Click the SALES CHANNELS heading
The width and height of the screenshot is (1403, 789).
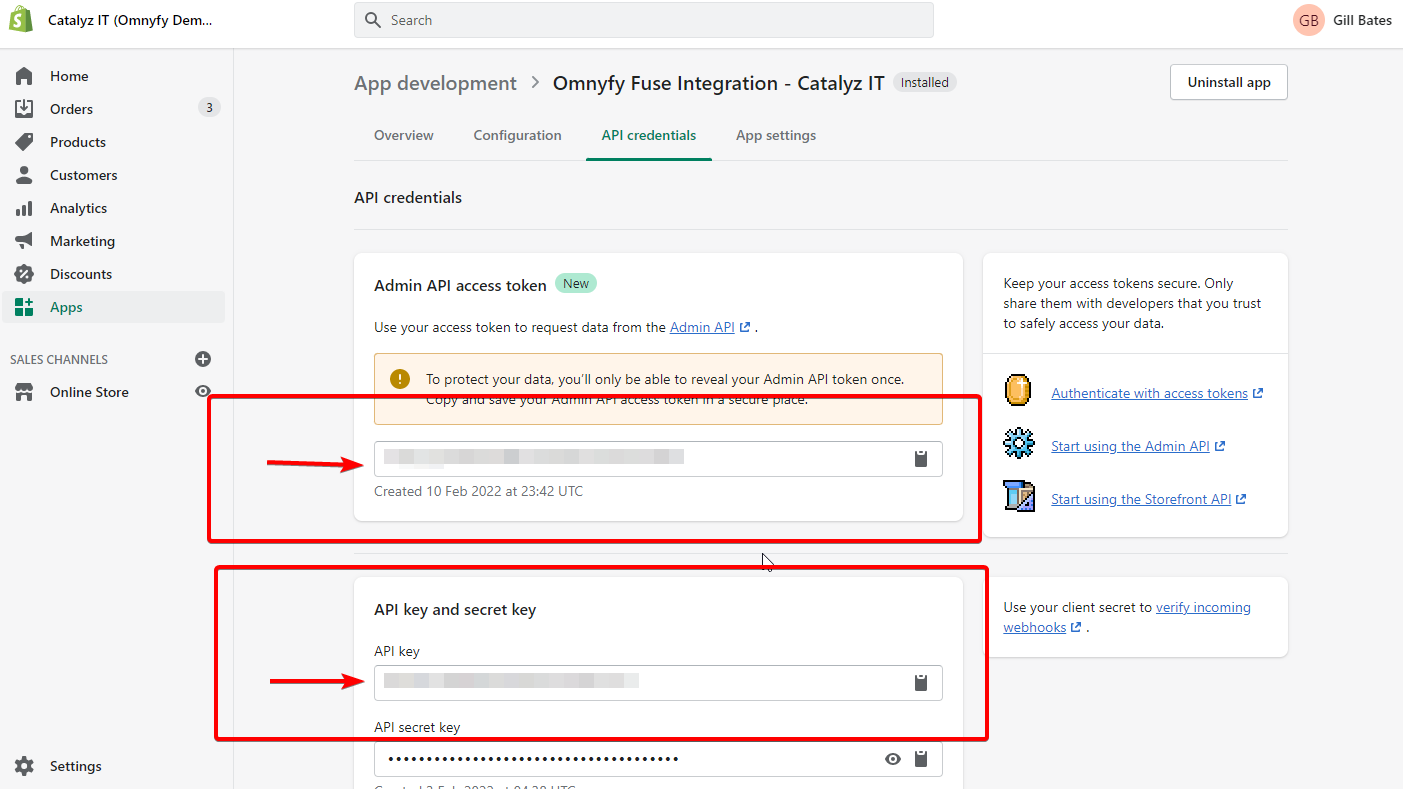[x=59, y=359]
